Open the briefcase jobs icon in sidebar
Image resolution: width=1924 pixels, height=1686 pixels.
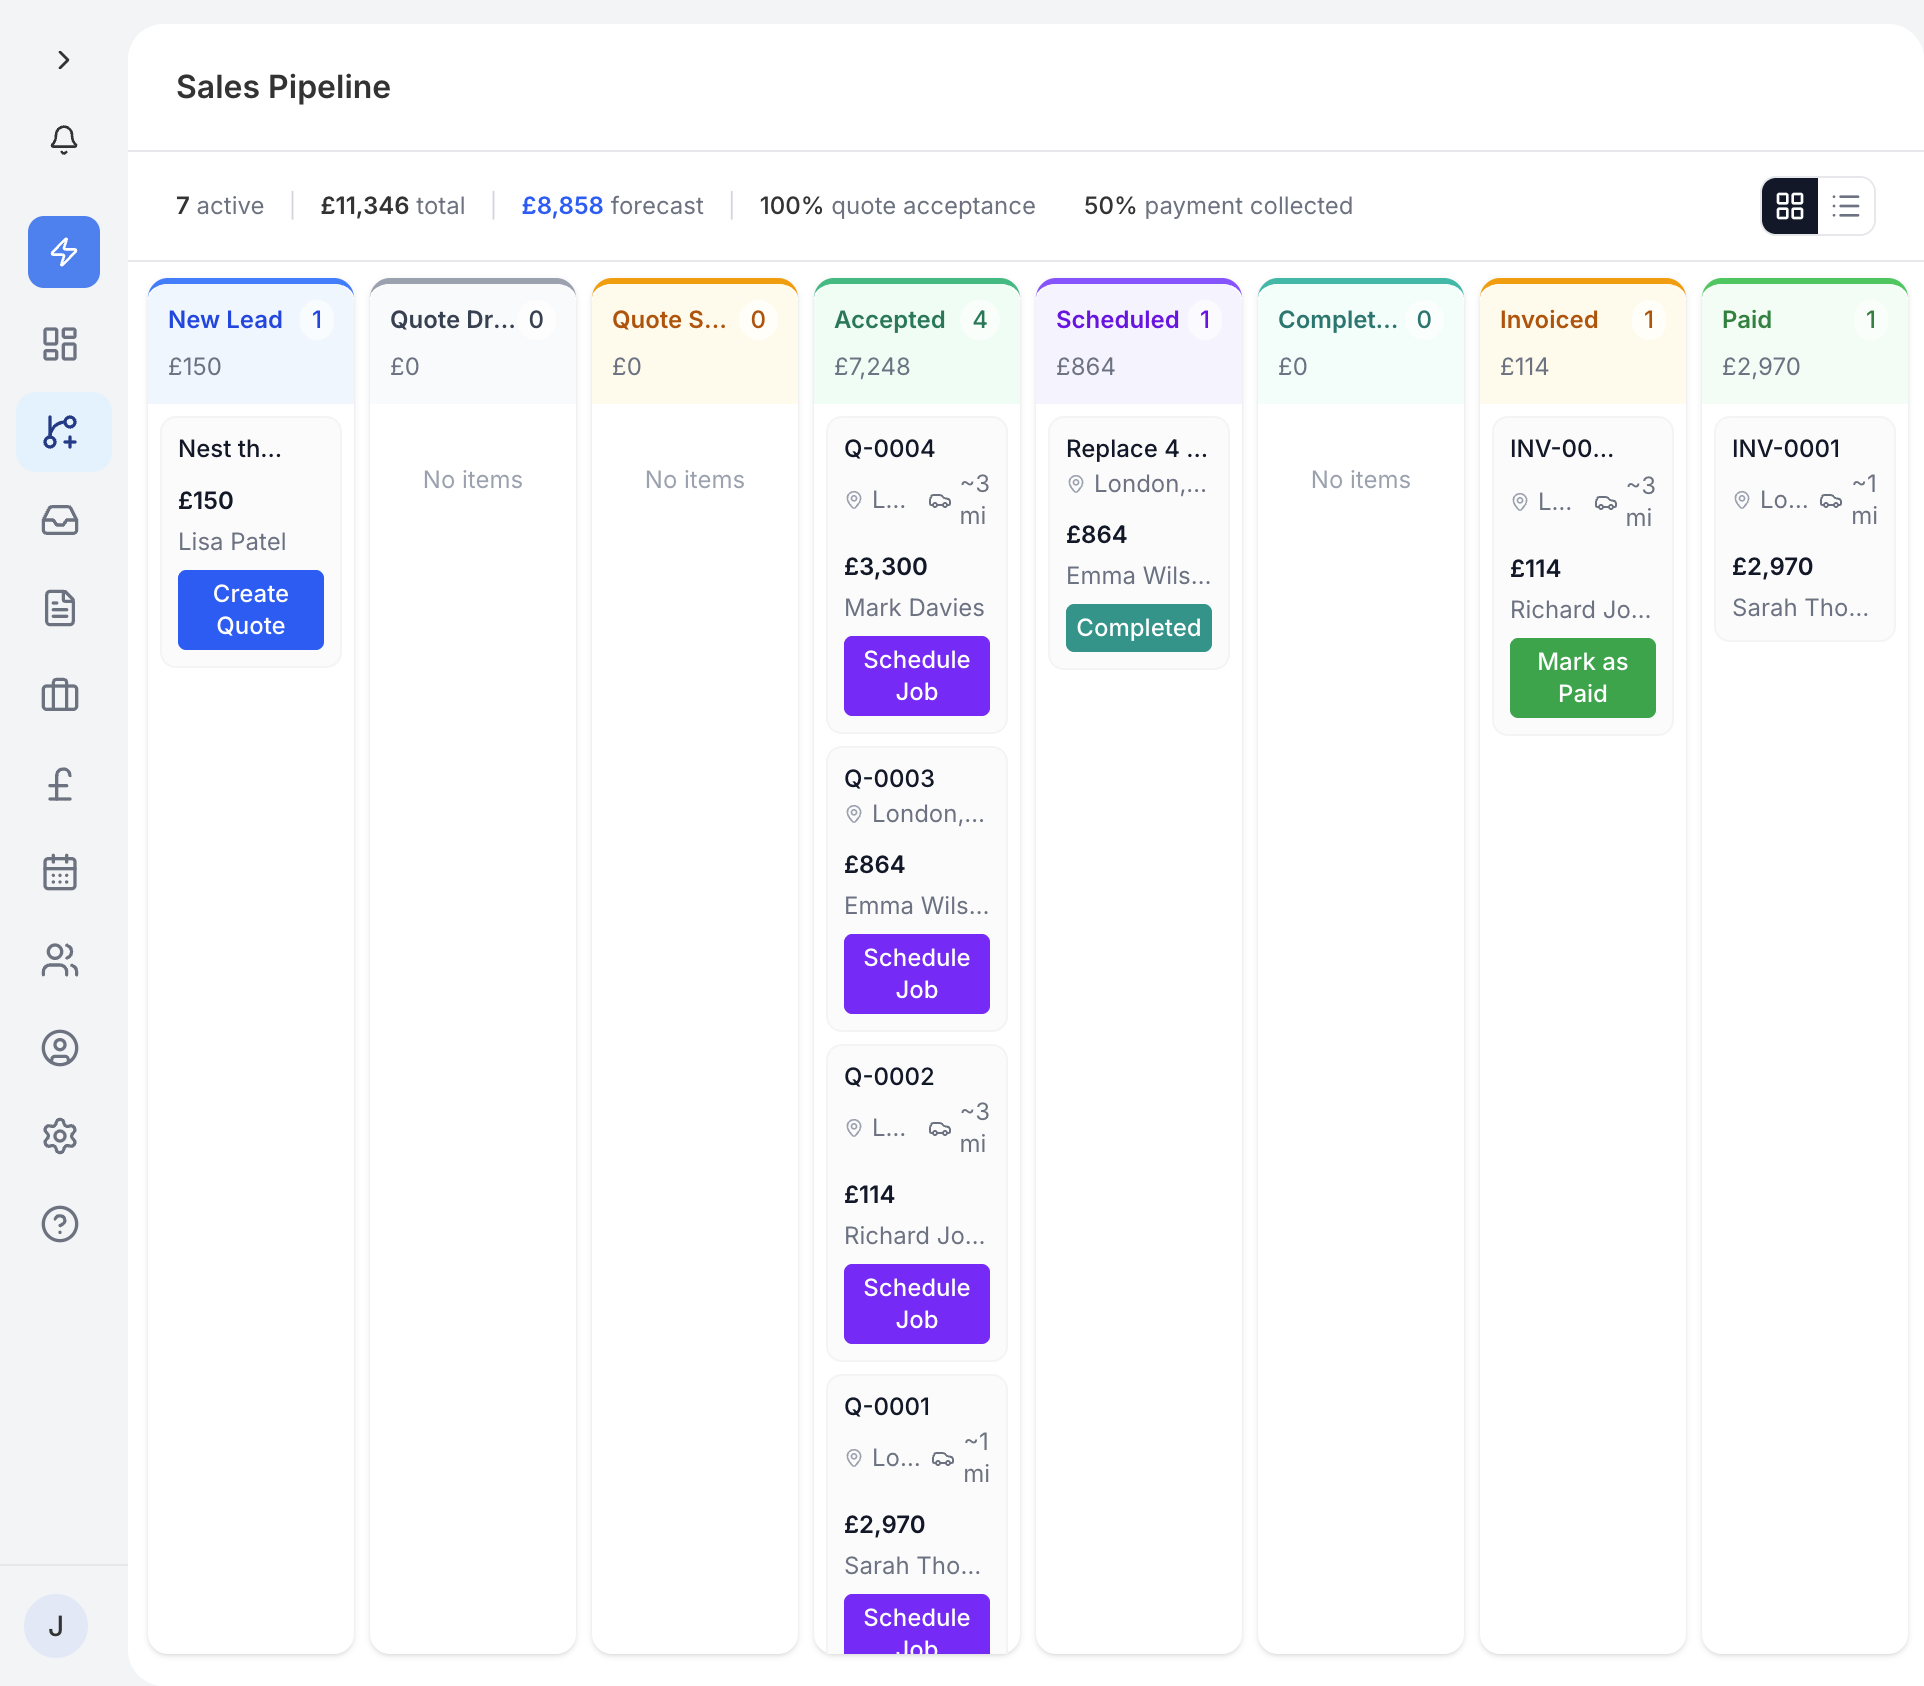click(60, 695)
